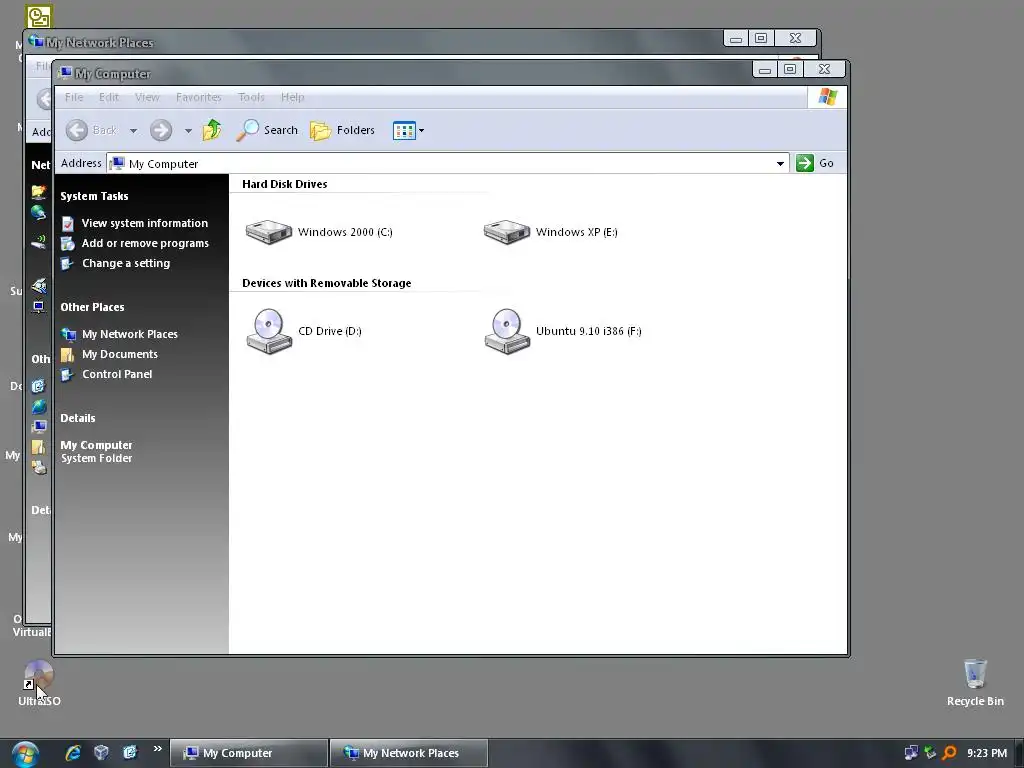Screen dimensions: 1024x768
Task: Switch to My Network Places taskbar button
Action: pyautogui.click(x=409, y=753)
